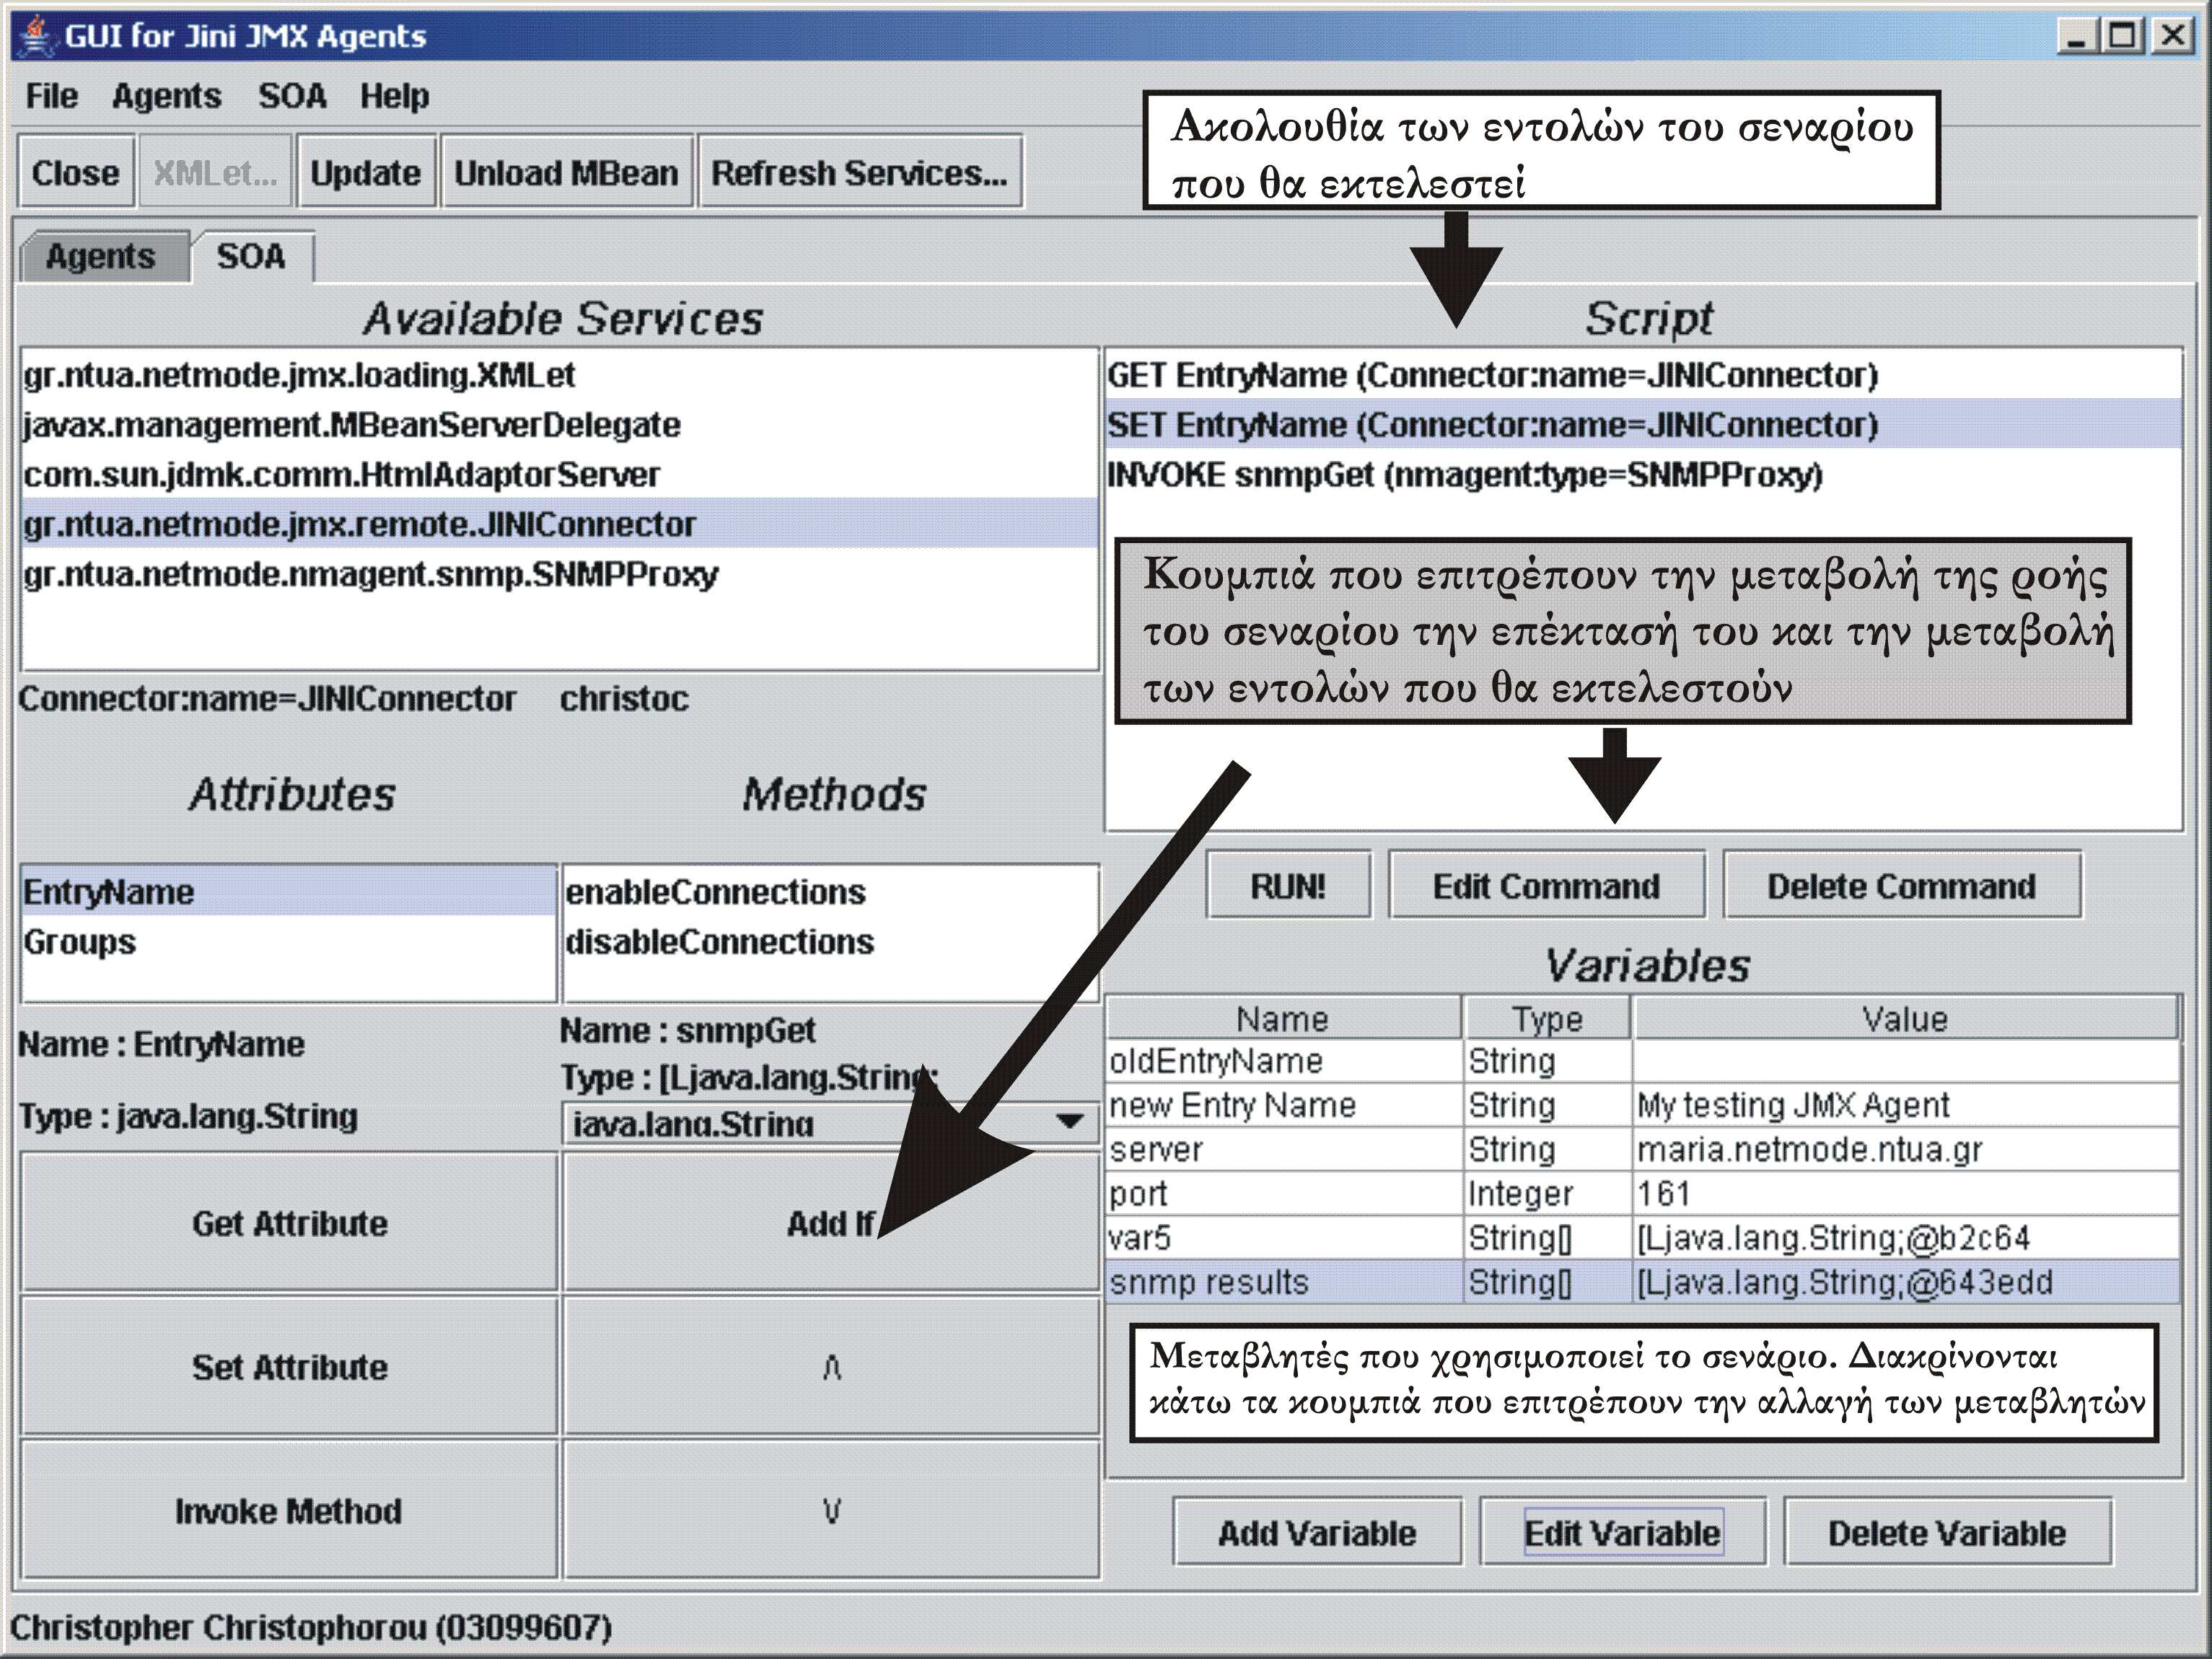2212x1659 pixels.
Task: Click the Edit Variable button
Action: 1622,1532
